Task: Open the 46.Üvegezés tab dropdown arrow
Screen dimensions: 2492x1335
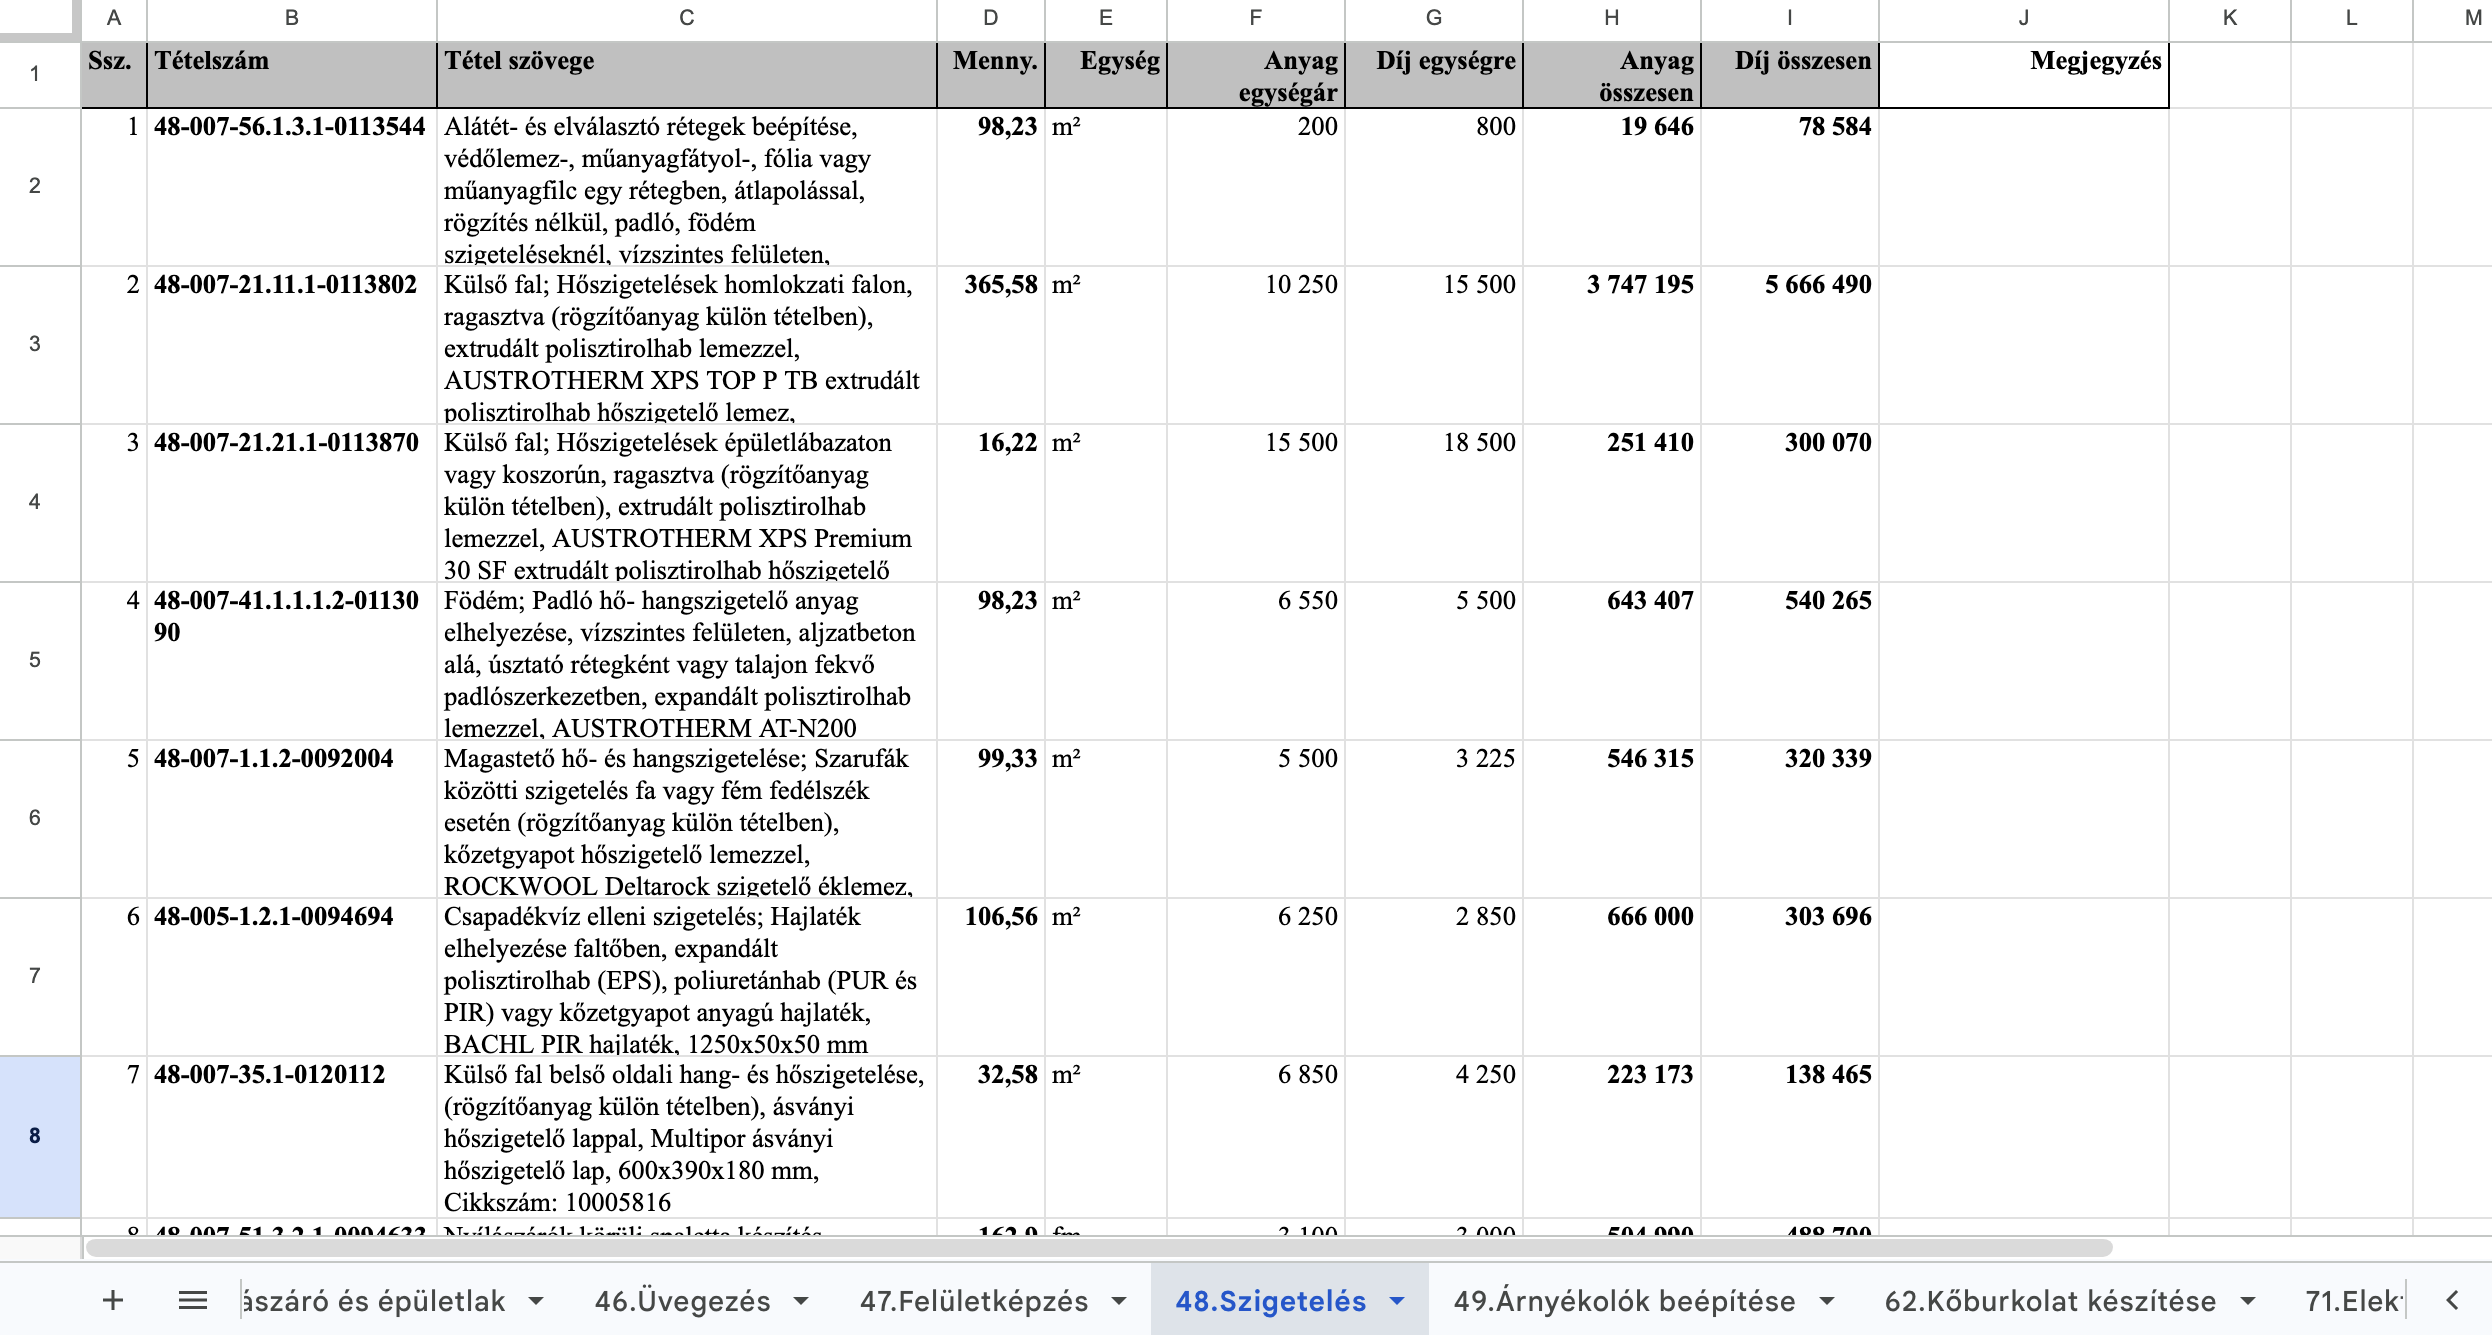Action: pyautogui.click(x=801, y=1301)
